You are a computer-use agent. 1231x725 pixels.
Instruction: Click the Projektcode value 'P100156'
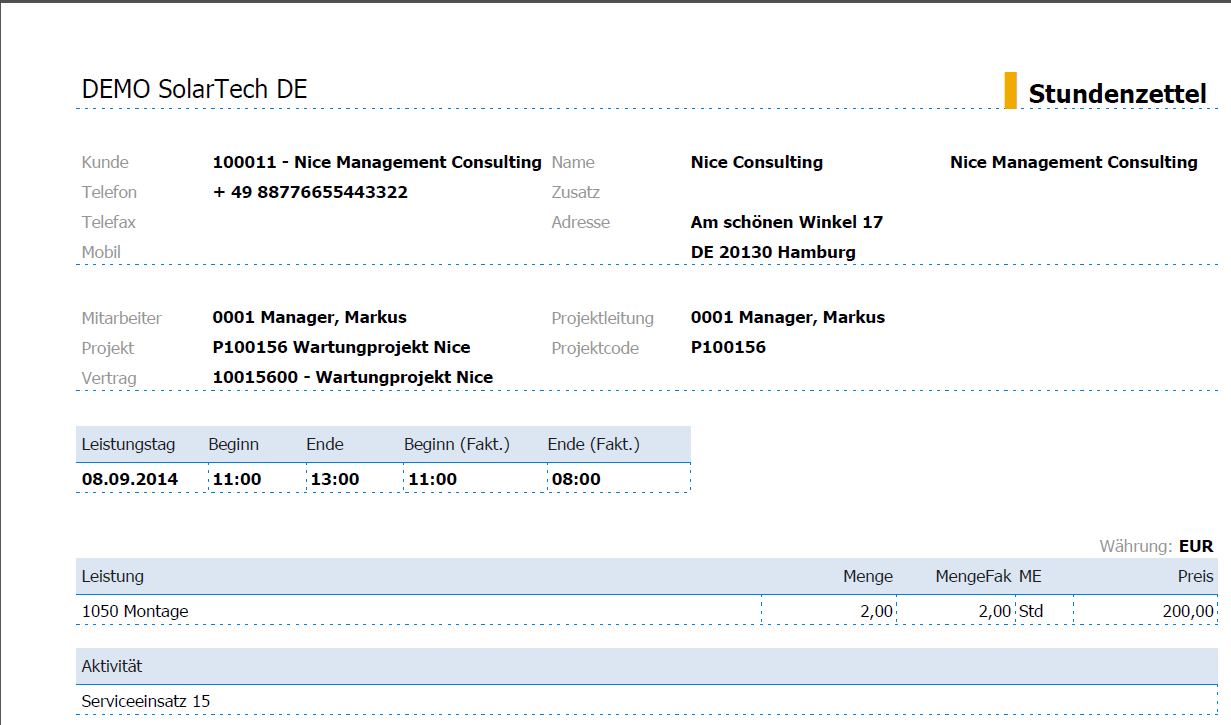(728, 347)
